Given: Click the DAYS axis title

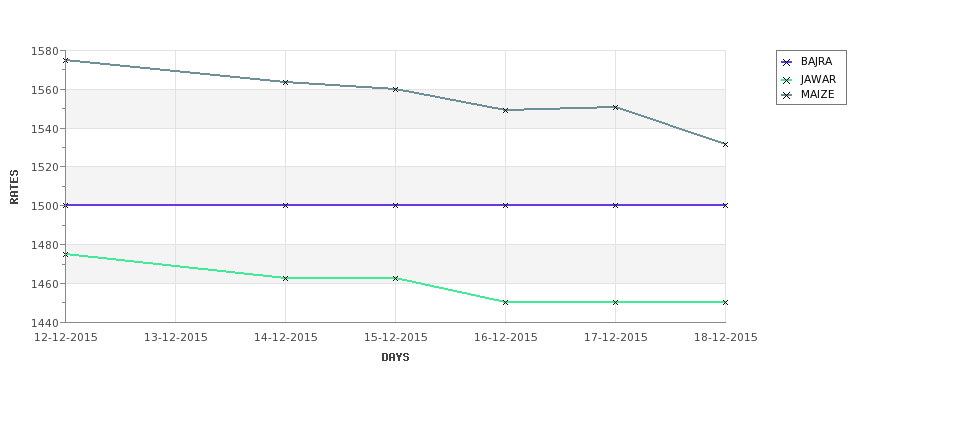Looking at the screenshot, I should coord(395,357).
